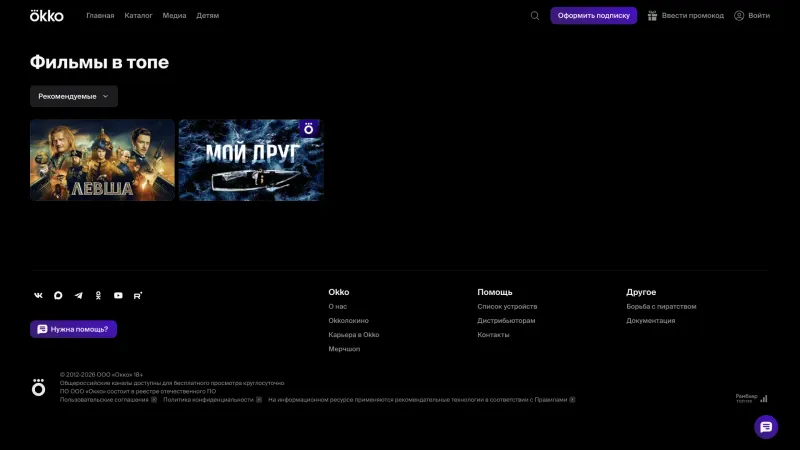Open the Левша movie poster
This screenshot has width=800, height=450.
pyautogui.click(x=102, y=160)
